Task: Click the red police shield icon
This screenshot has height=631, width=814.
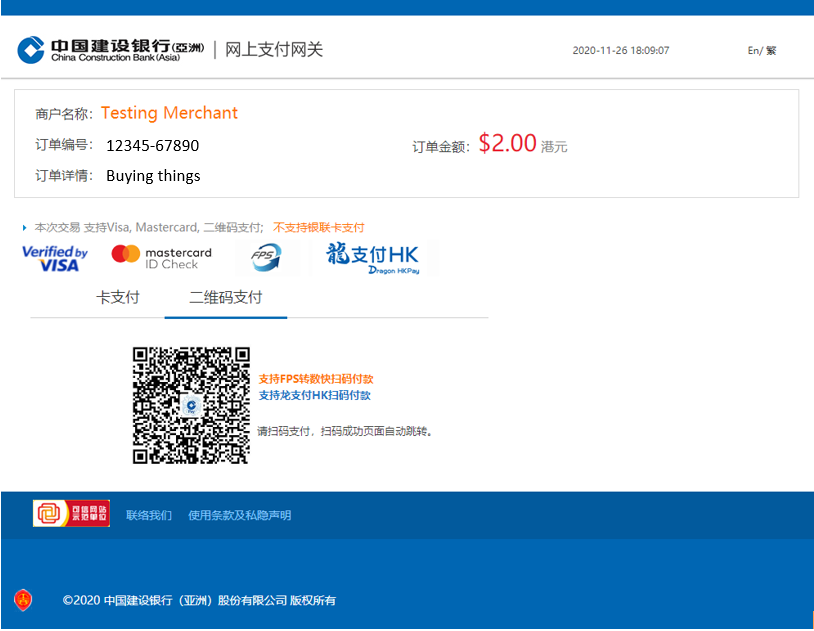Action: click(23, 600)
